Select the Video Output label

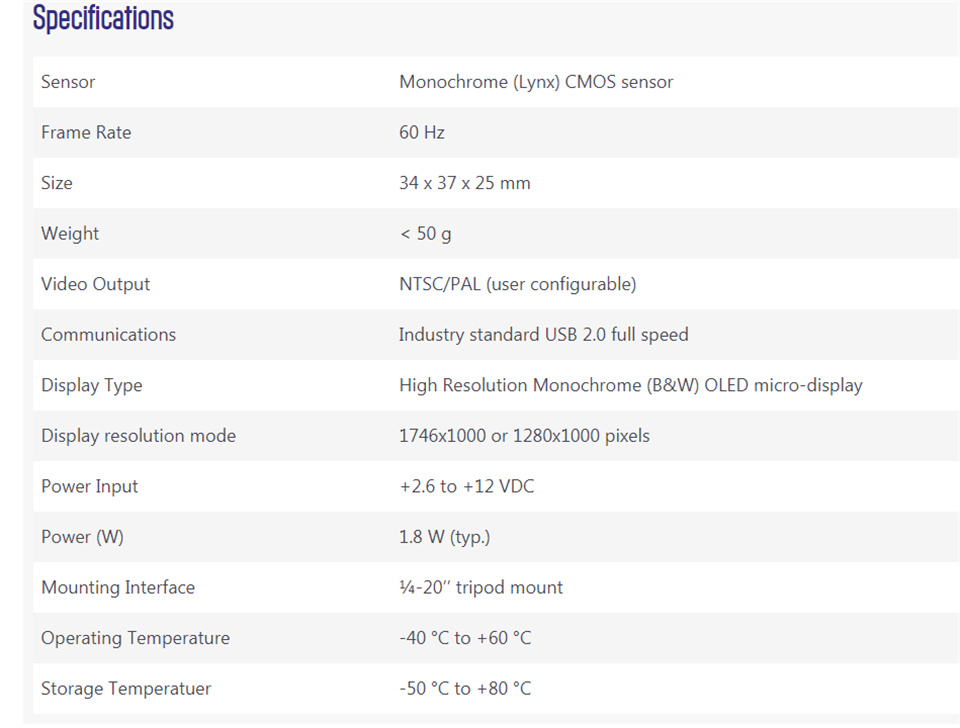96,283
